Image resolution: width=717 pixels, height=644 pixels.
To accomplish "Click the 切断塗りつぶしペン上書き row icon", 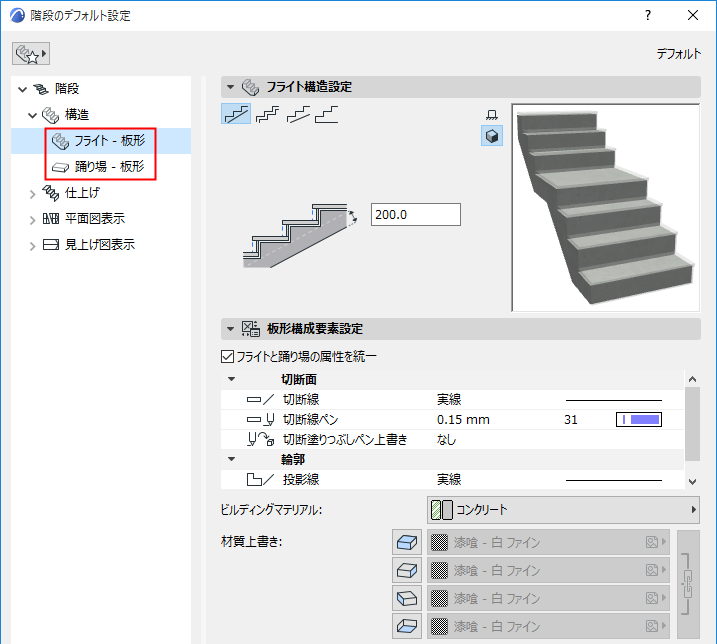I will click(260, 440).
